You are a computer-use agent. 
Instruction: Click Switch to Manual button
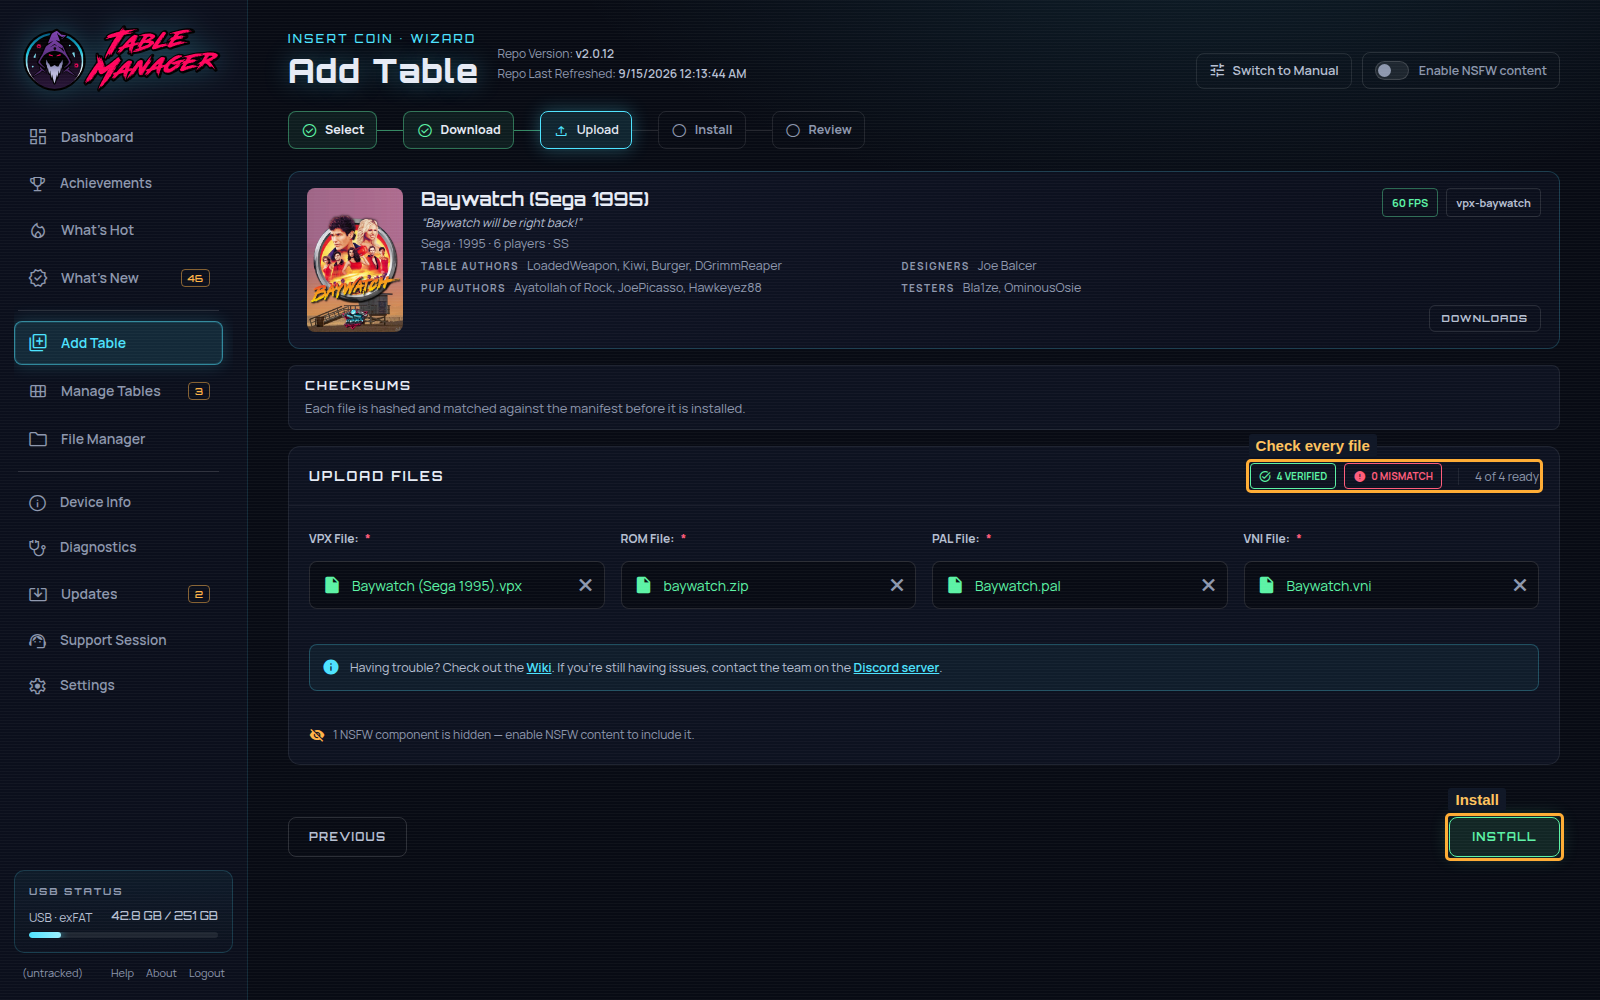coord(1274,71)
